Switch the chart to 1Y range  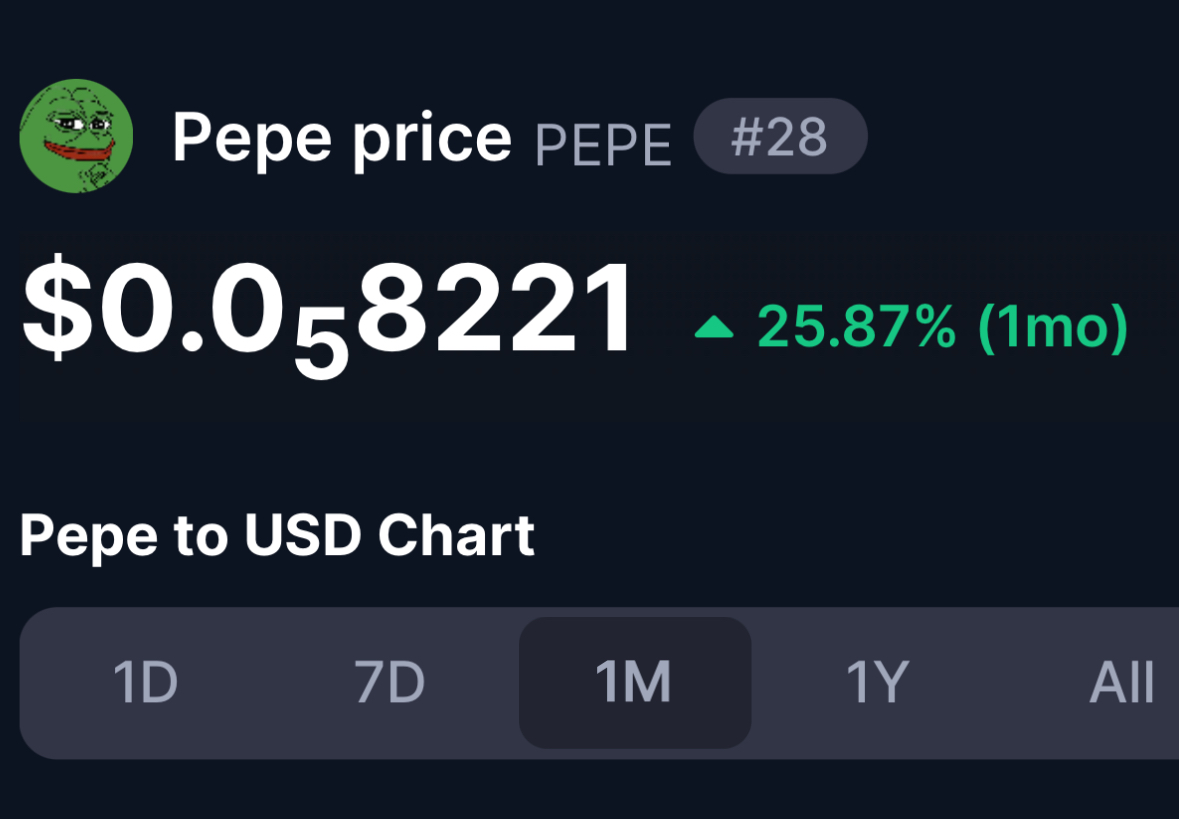click(877, 682)
